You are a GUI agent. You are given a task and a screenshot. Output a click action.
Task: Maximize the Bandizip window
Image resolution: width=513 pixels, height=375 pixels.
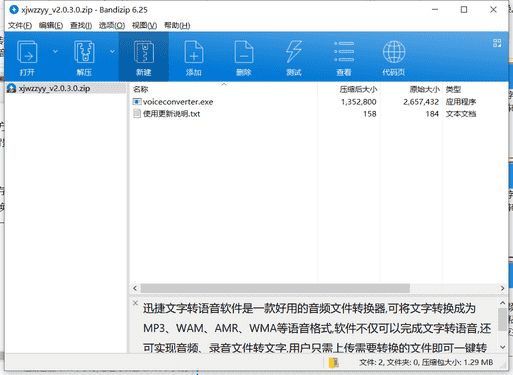[x=464, y=10]
